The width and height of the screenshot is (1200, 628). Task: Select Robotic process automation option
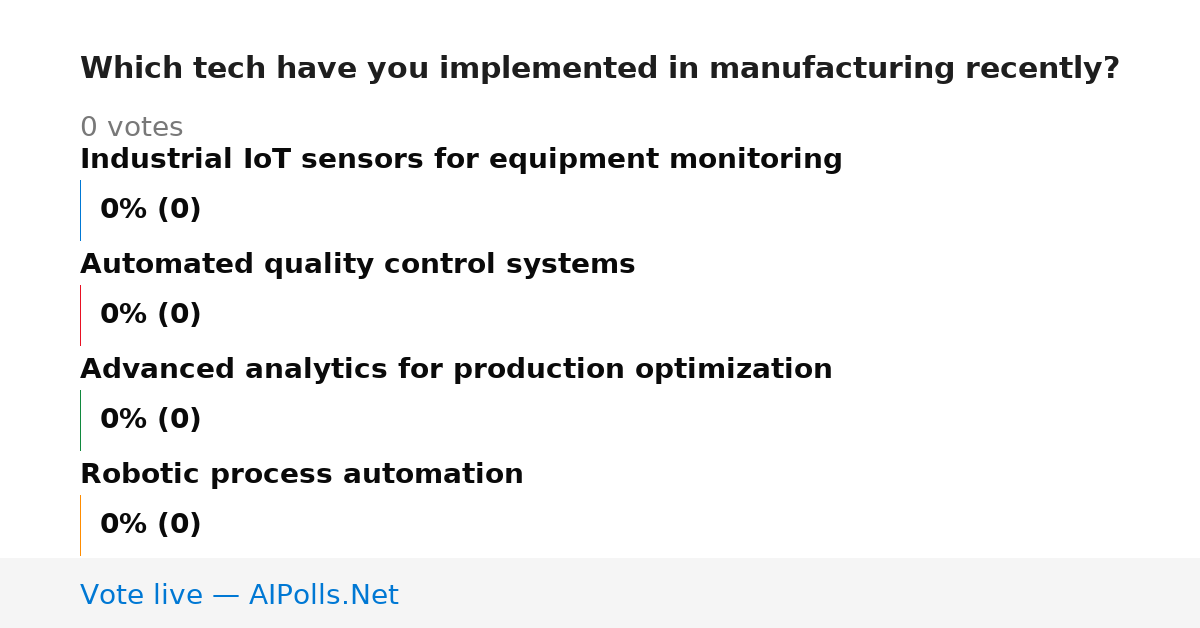(301, 475)
